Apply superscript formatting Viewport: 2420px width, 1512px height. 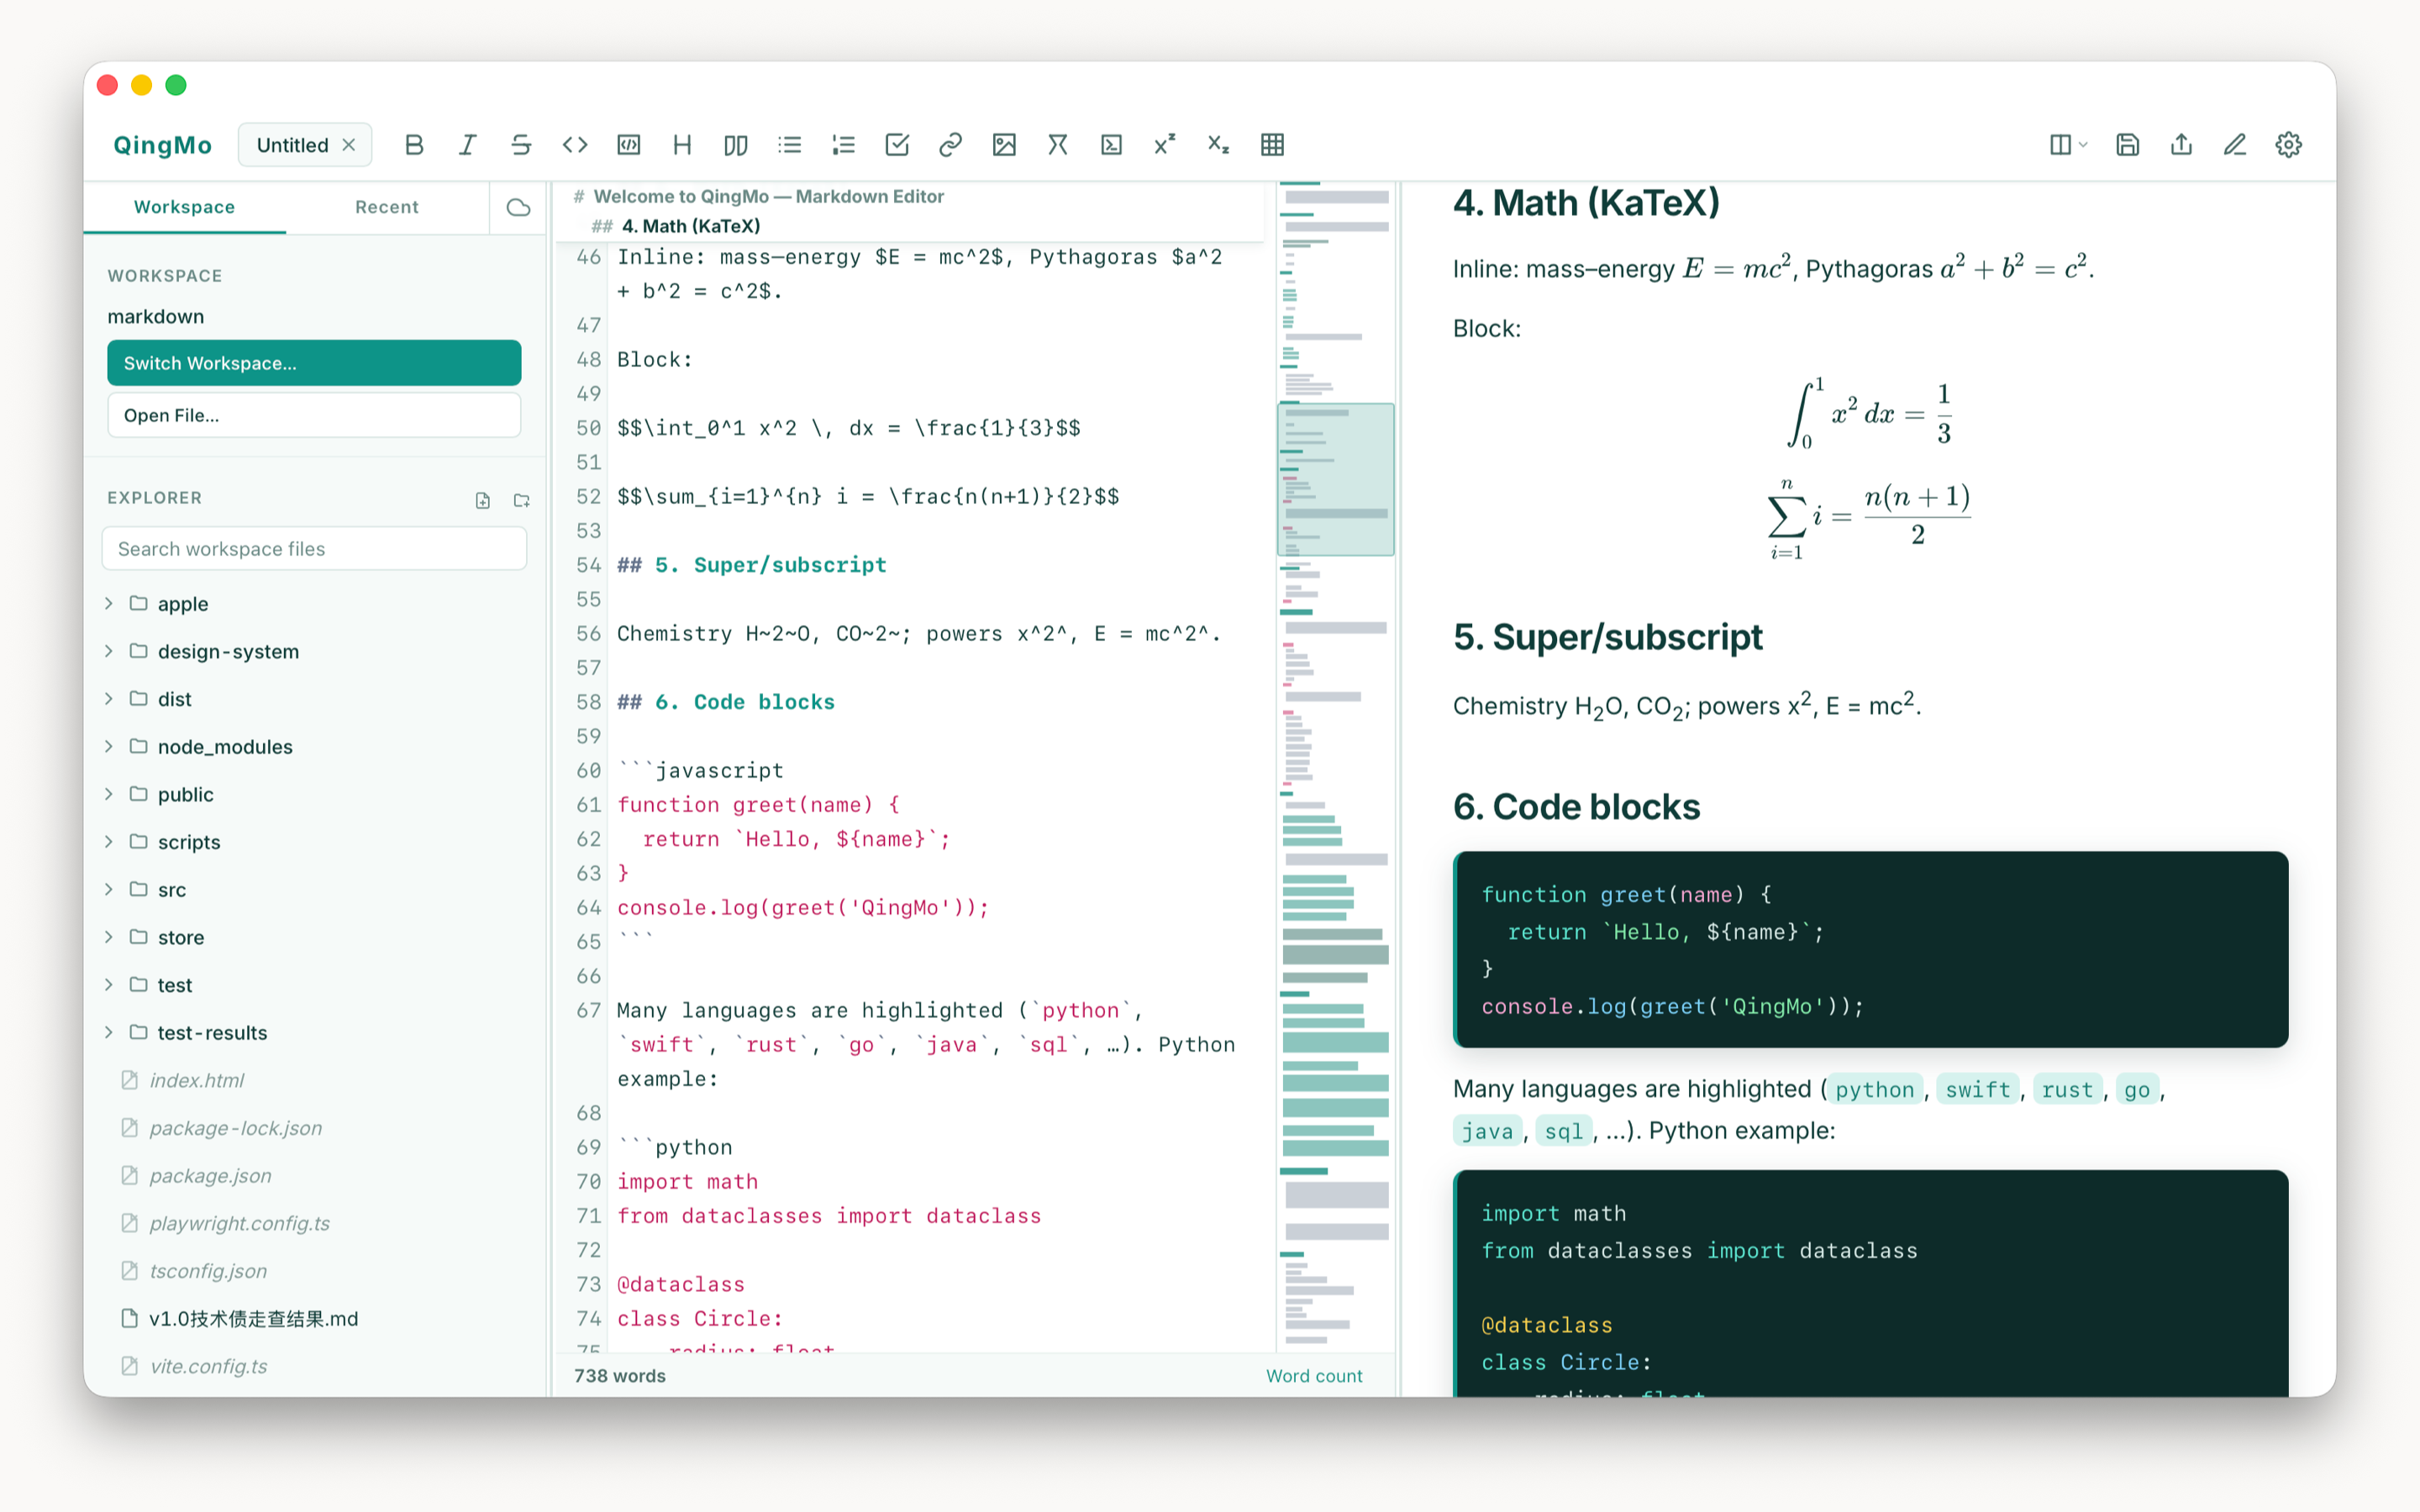coord(1165,145)
